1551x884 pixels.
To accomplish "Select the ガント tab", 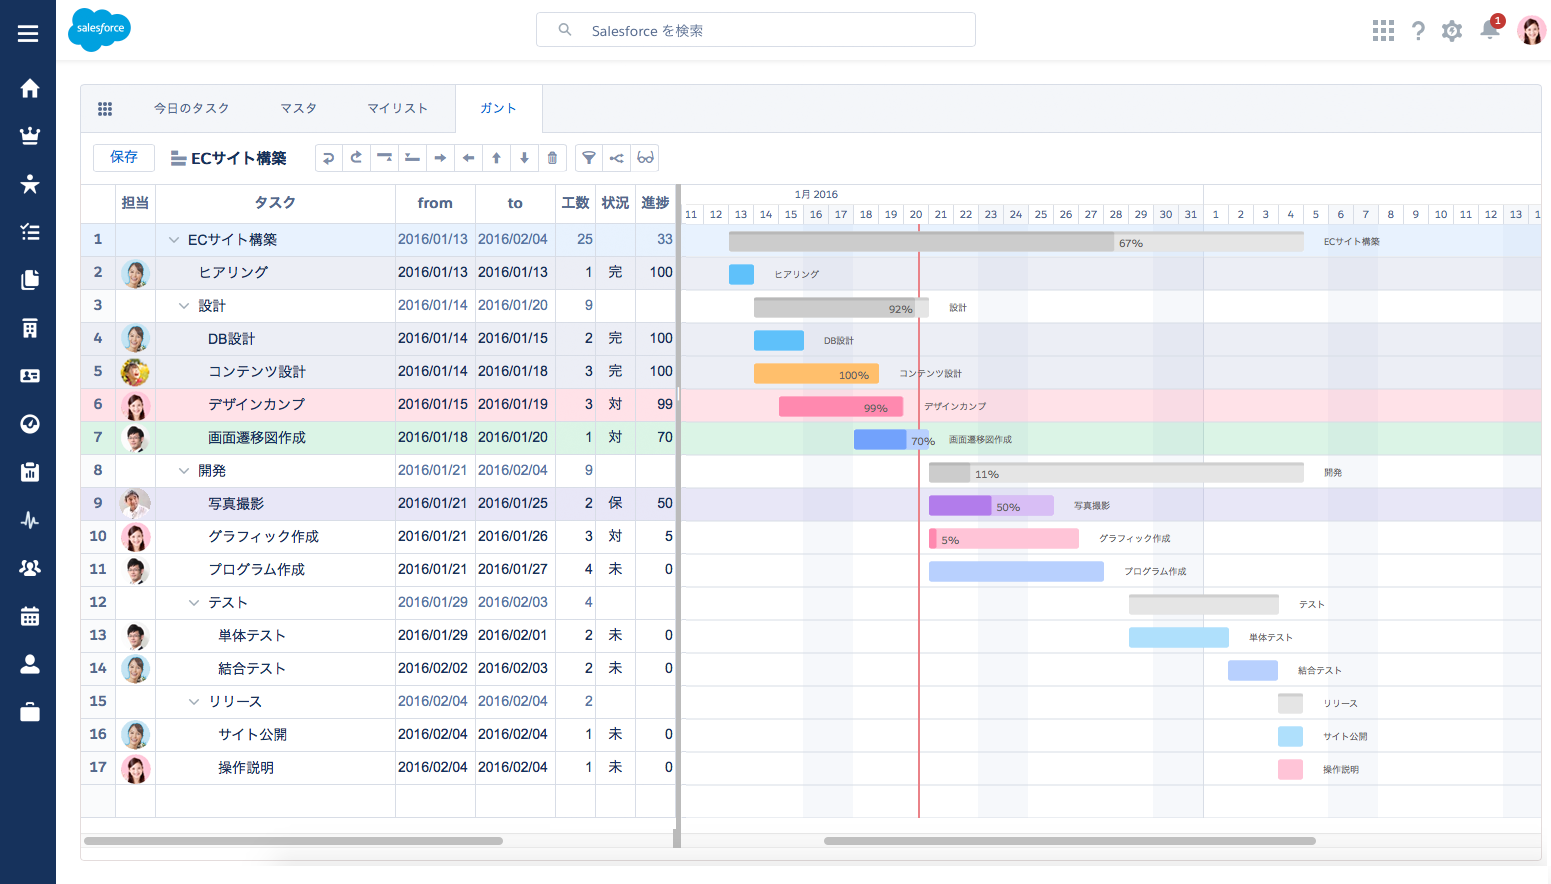I will pos(498,108).
